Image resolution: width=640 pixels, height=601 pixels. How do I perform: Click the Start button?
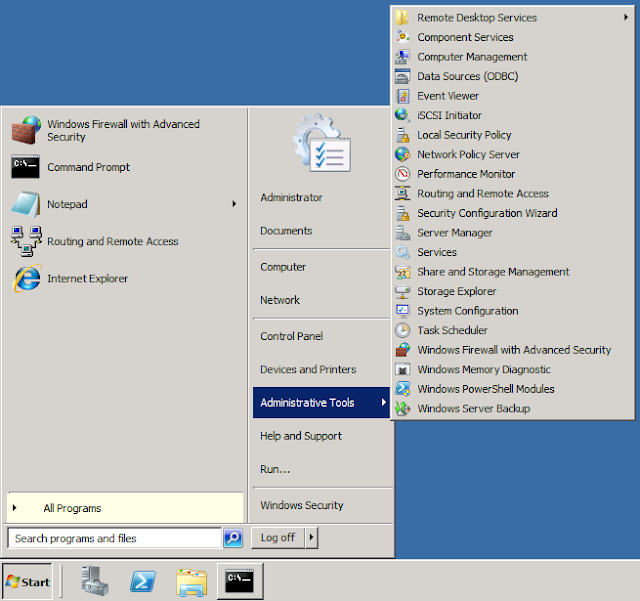27,581
